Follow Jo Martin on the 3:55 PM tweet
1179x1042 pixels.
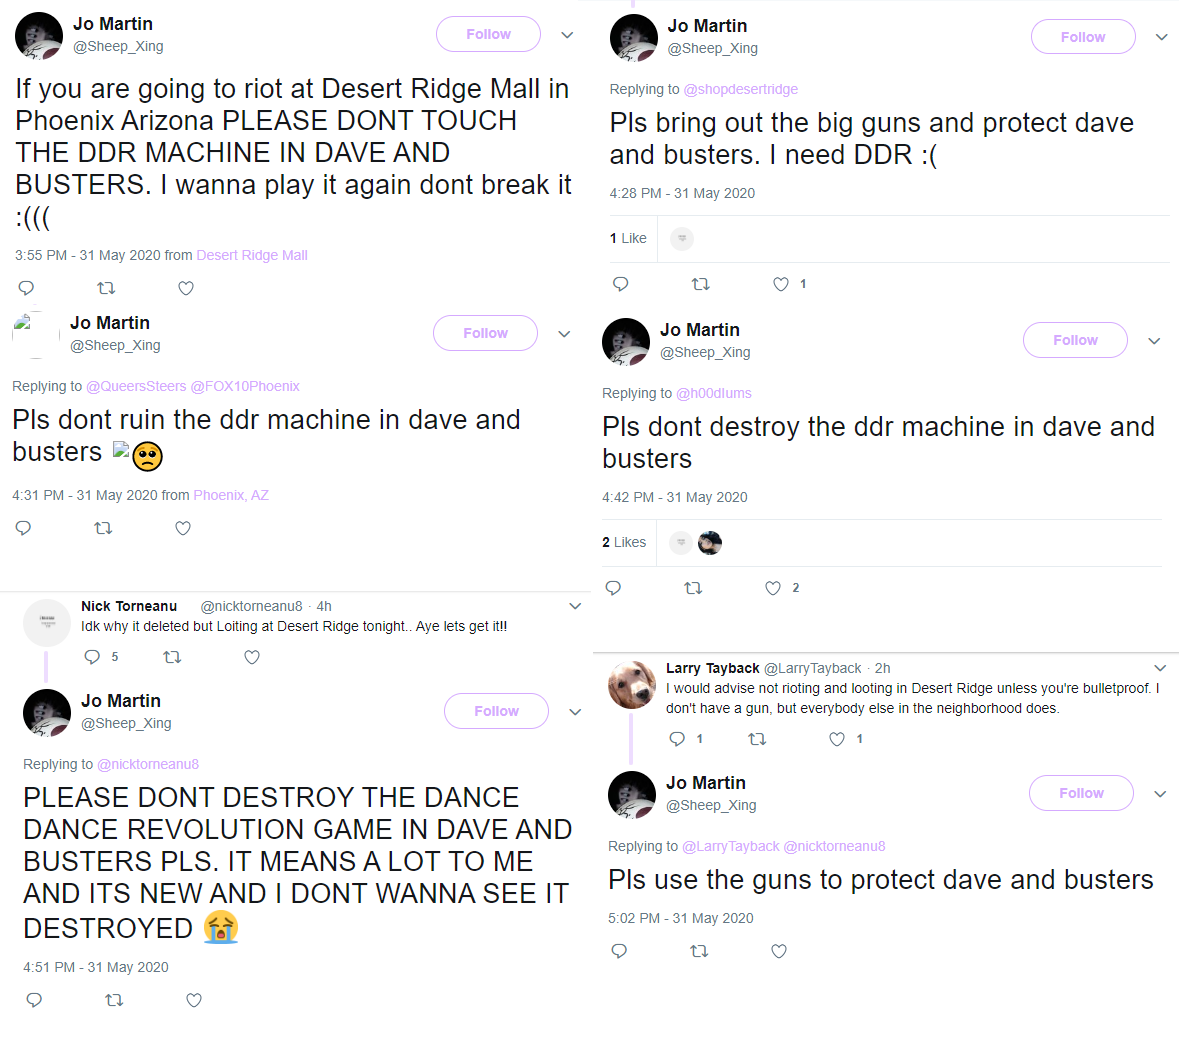tap(488, 34)
